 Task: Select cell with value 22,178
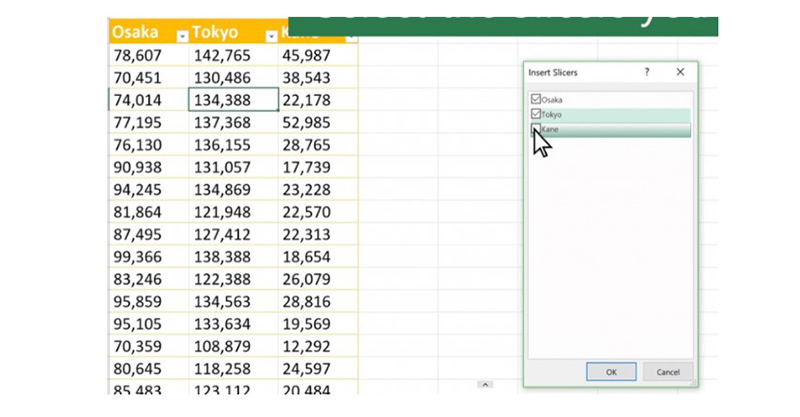318,100
